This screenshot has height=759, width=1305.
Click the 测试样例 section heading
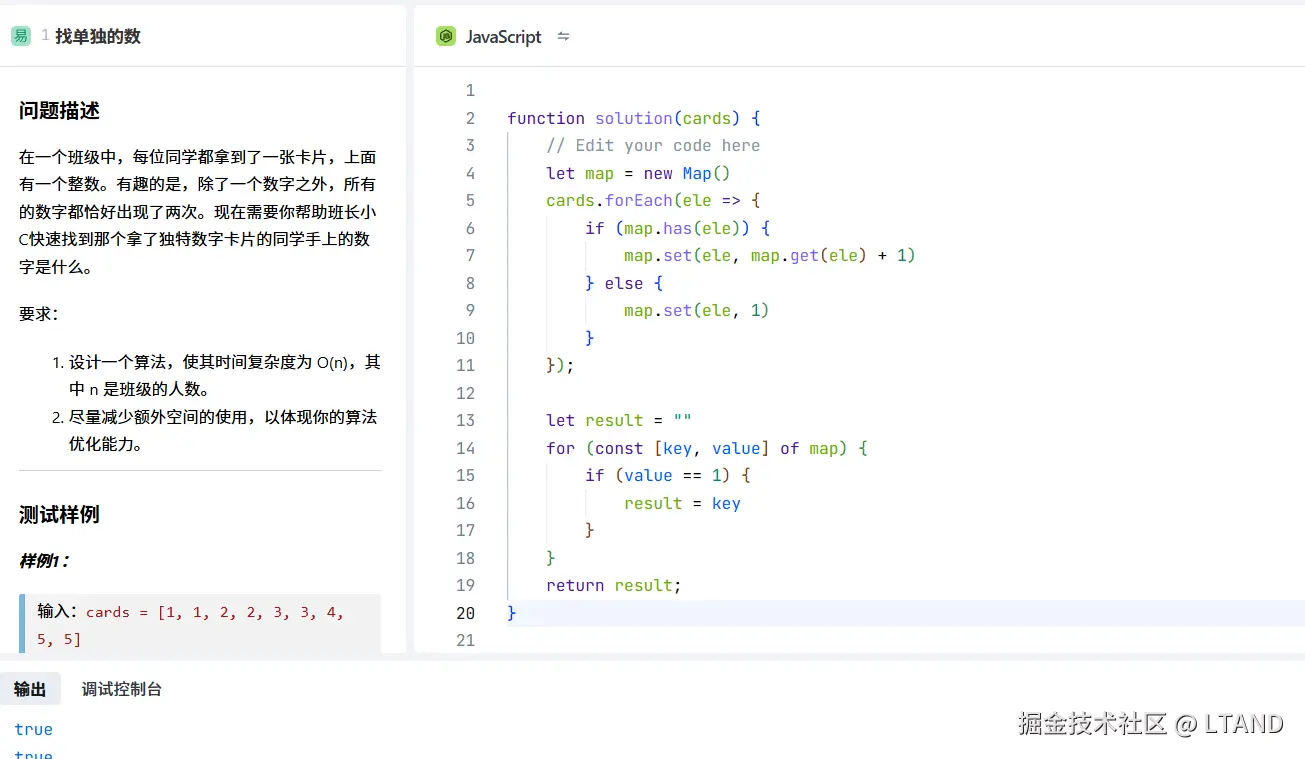pyautogui.click(x=59, y=515)
